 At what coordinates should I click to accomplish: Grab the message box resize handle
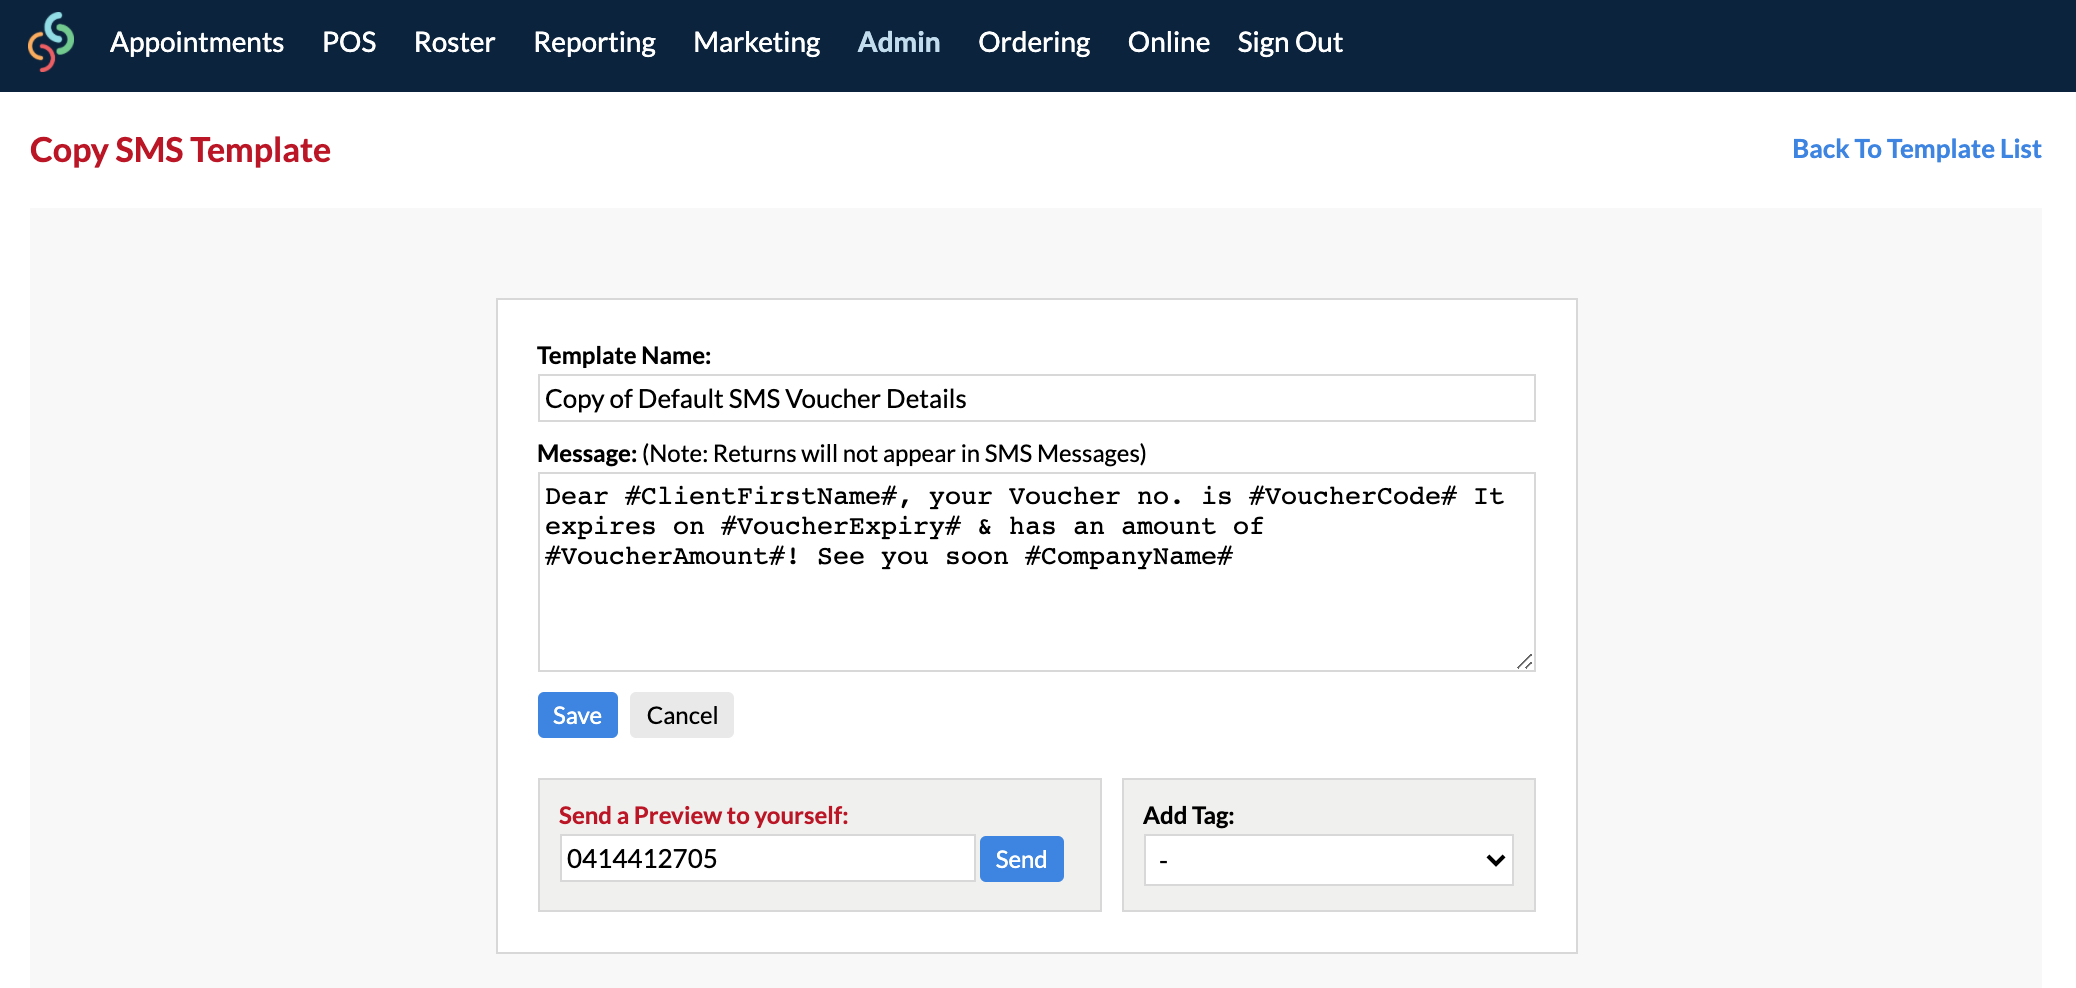[1524, 661]
